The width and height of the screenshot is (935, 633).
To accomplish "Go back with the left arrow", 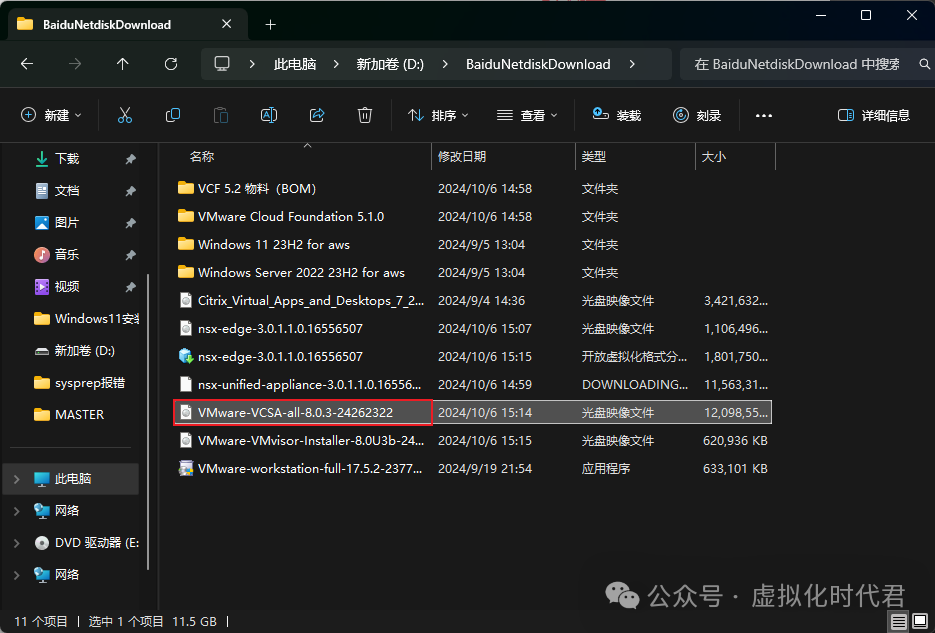I will click(27, 64).
